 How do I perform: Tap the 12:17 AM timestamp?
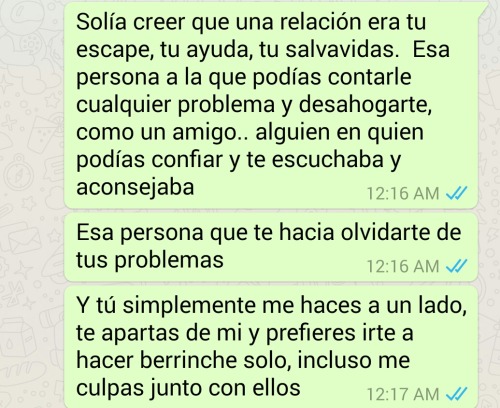pos(403,394)
